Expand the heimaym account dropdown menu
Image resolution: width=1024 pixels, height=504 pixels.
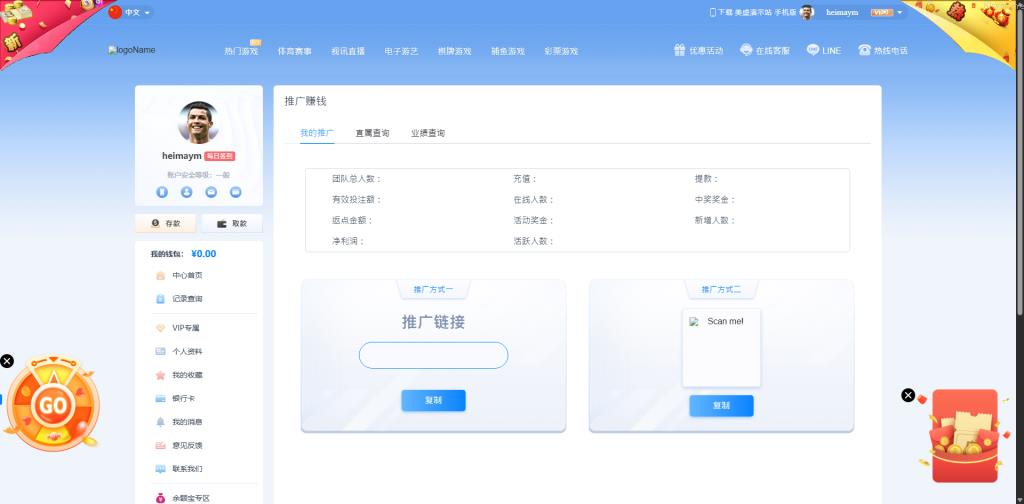pyautogui.click(x=900, y=13)
